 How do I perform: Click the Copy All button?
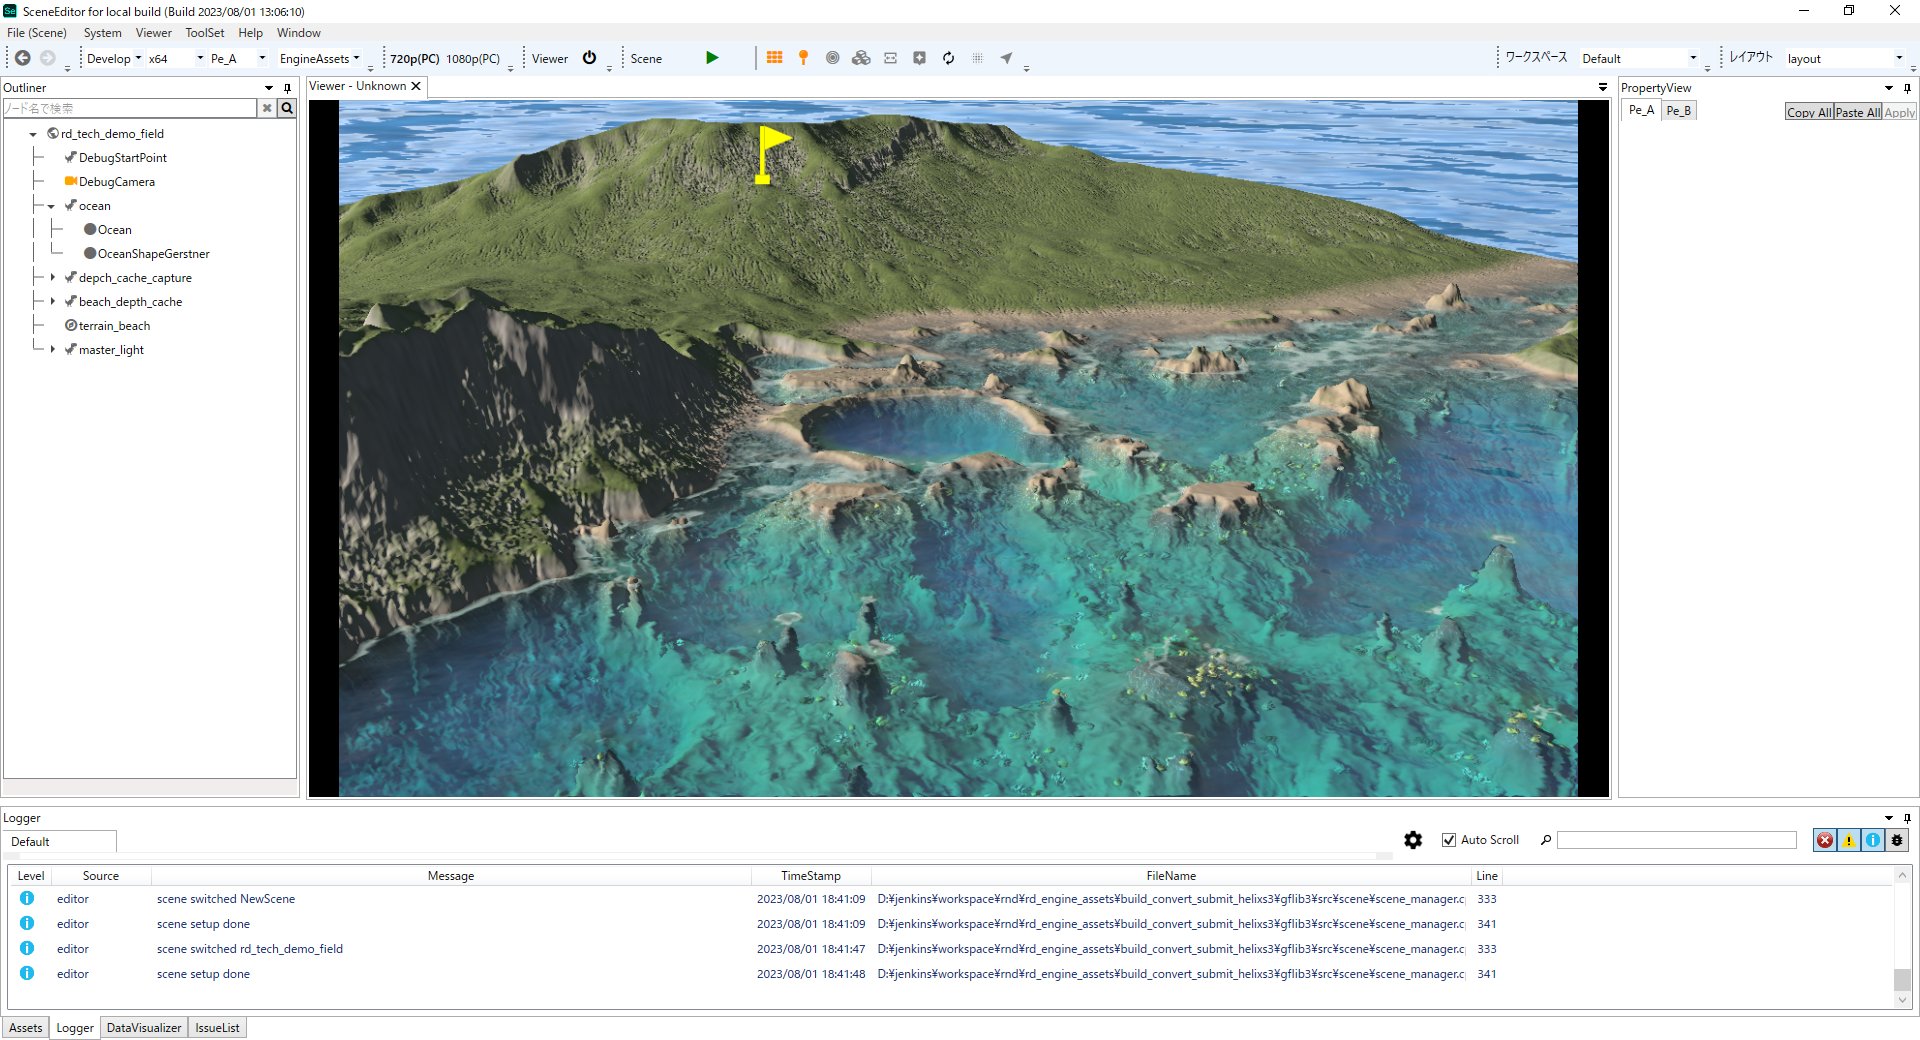coord(1808,112)
